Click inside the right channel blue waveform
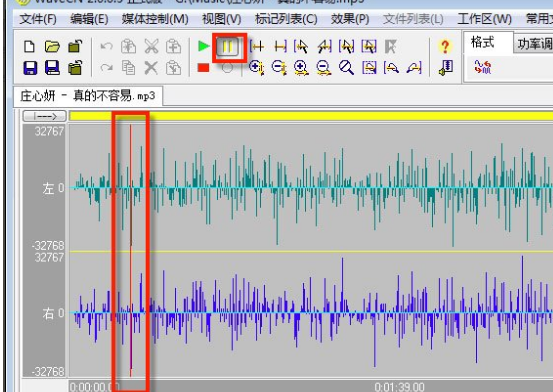The height and width of the screenshot is (392, 553). click(311, 313)
